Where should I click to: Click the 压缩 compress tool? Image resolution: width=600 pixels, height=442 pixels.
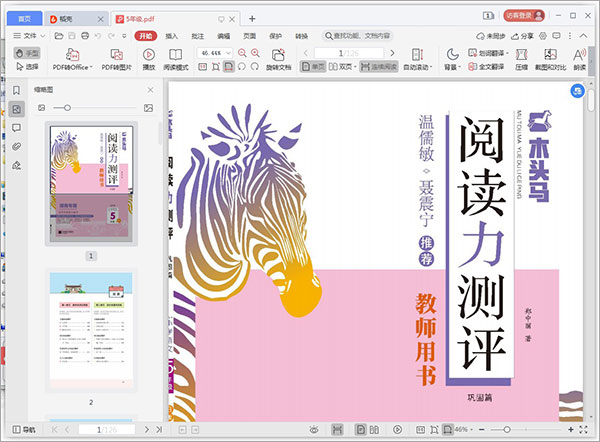[523, 58]
